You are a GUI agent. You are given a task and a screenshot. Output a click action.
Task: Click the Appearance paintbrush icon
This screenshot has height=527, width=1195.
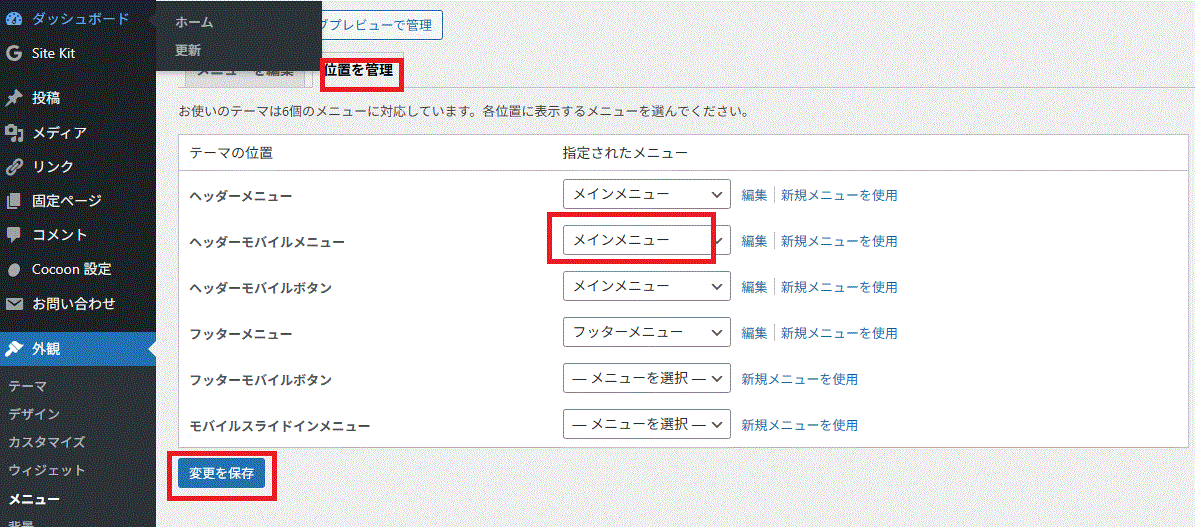tap(14, 349)
